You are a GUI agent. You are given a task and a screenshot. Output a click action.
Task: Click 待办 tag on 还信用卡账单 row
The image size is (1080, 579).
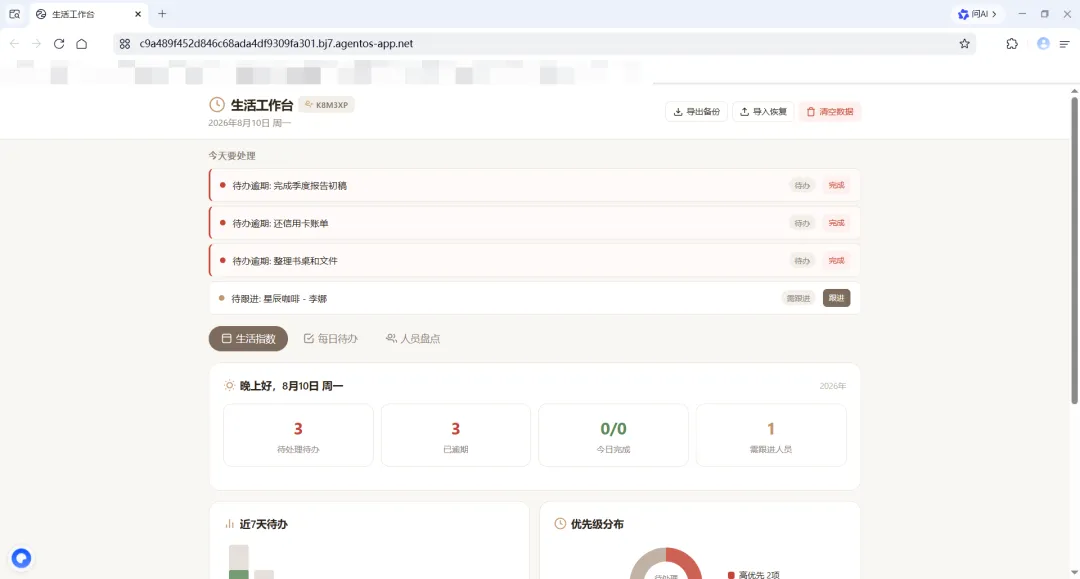tap(802, 223)
